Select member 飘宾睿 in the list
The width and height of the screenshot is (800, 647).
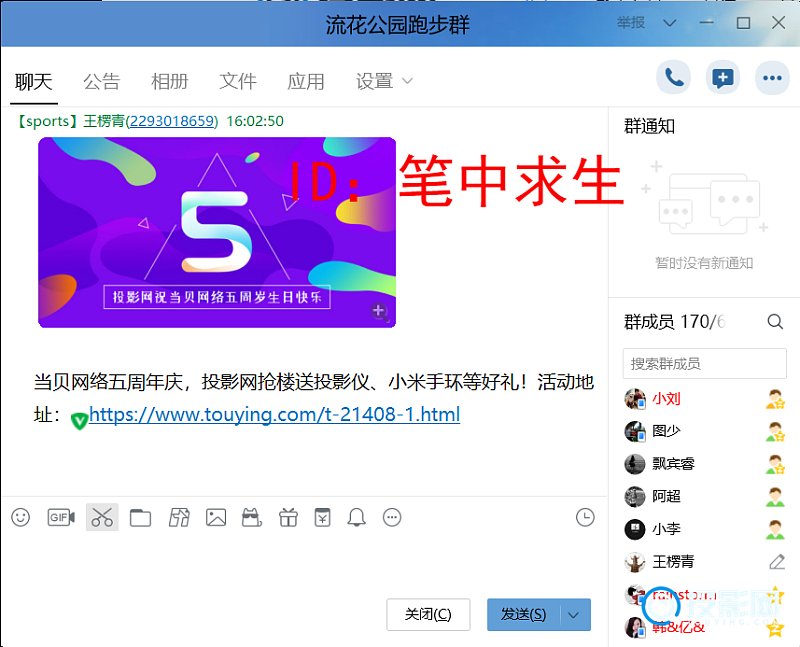[x=704, y=464]
